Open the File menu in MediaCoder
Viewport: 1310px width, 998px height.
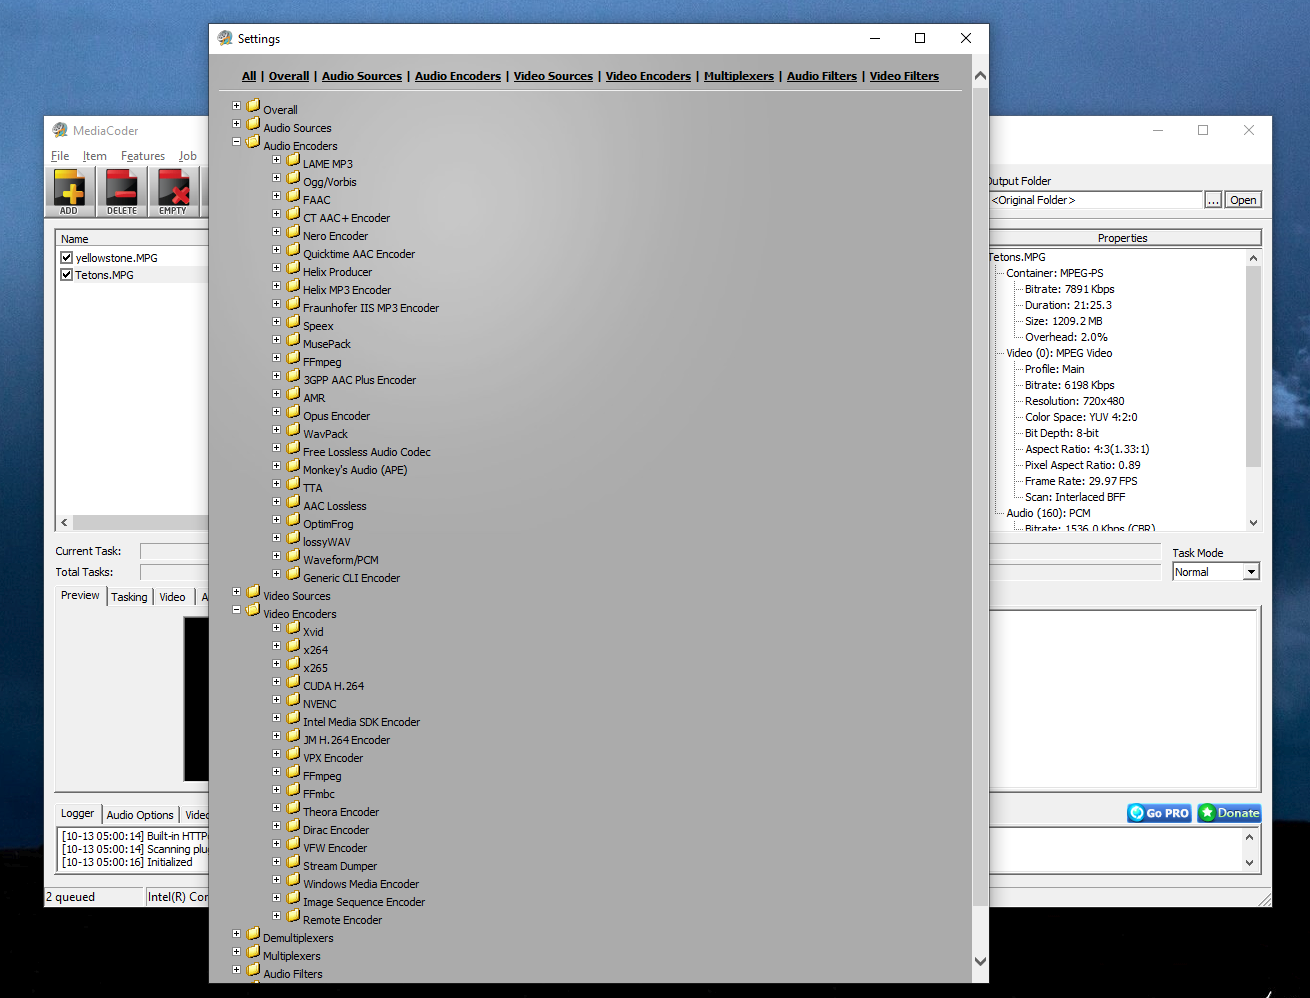60,156
